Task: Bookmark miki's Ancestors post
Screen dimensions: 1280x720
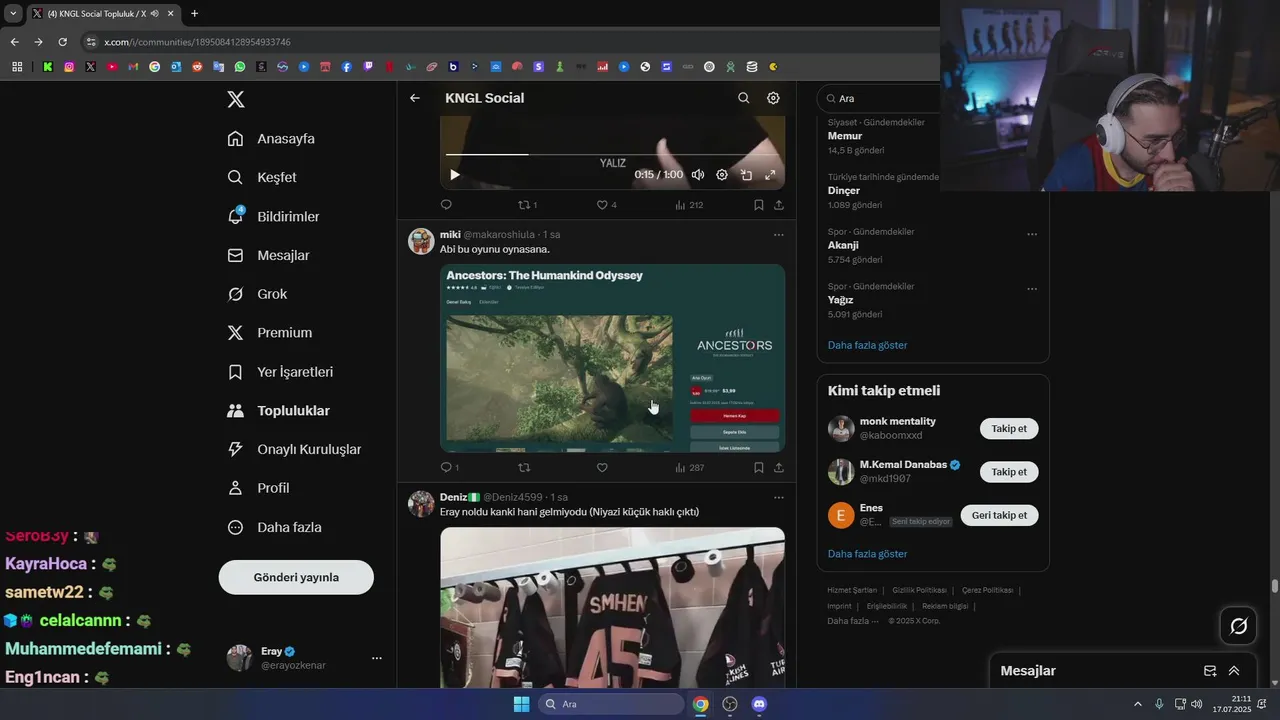Action: (758, 467)
